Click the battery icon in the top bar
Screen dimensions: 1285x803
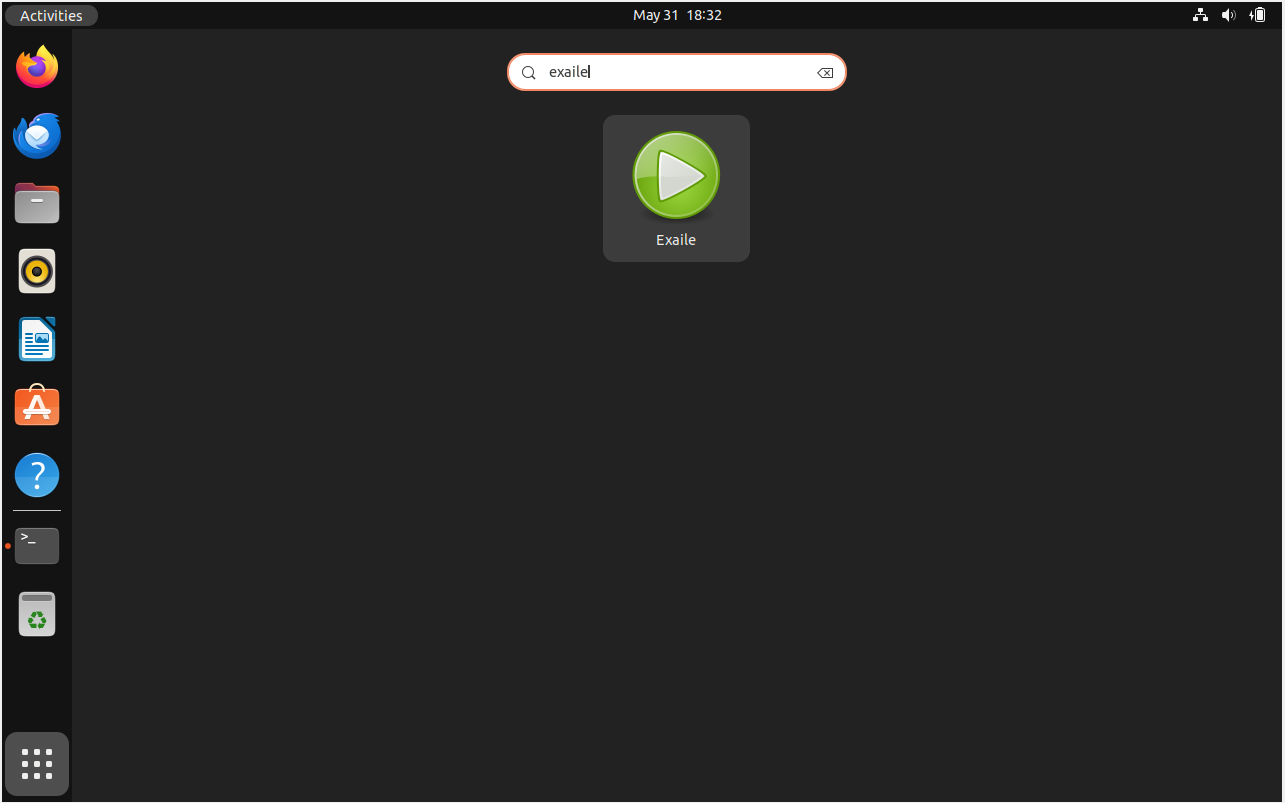click(x=1258, y=15)
